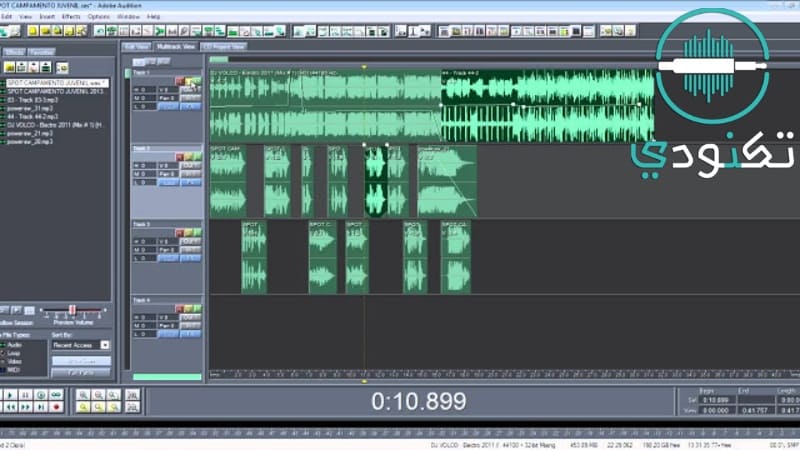Click the yellow Zoom to Right Edge icon
The height and width of the screenshot is (450, 800).
click(x=114, y=407)
